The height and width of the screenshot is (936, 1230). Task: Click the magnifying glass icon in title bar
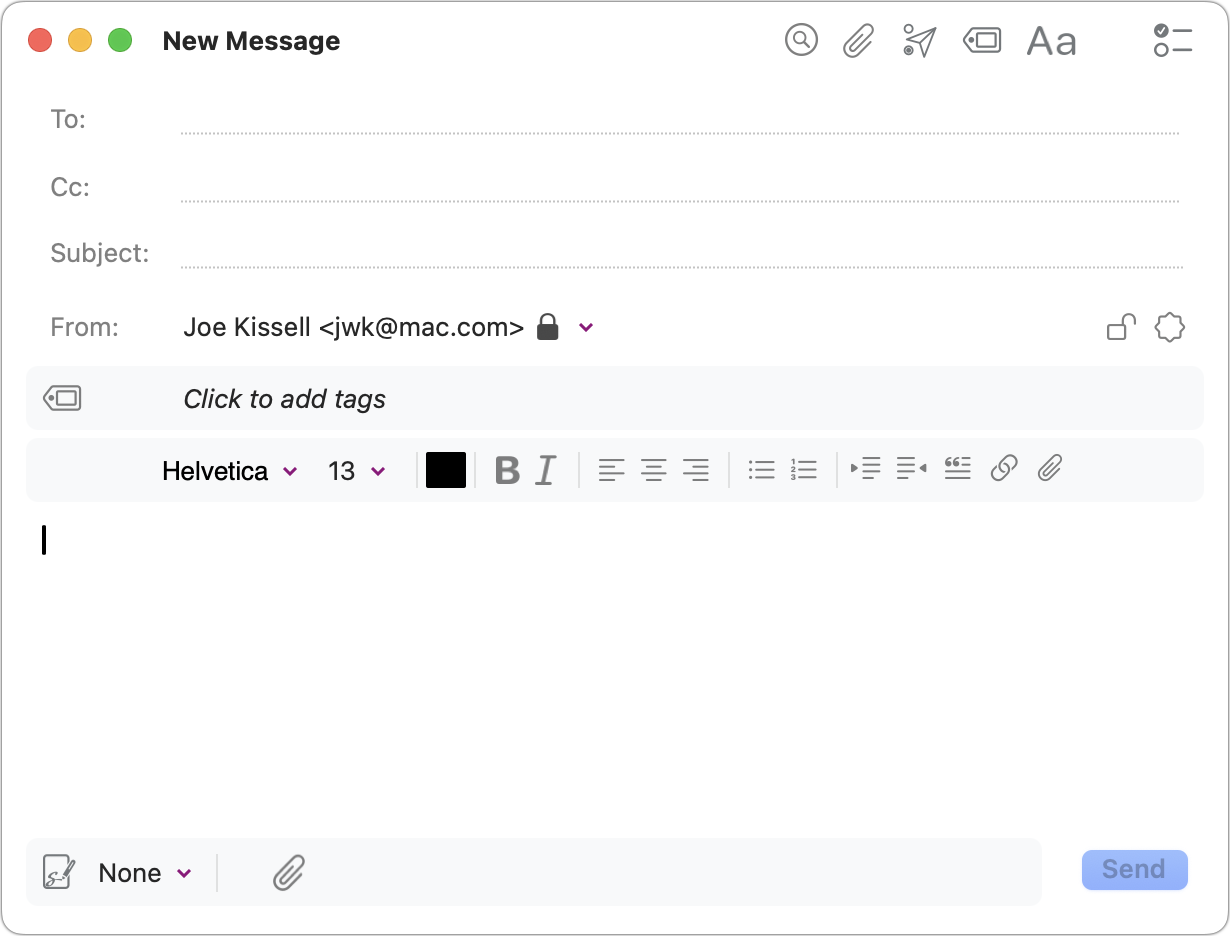801,41
